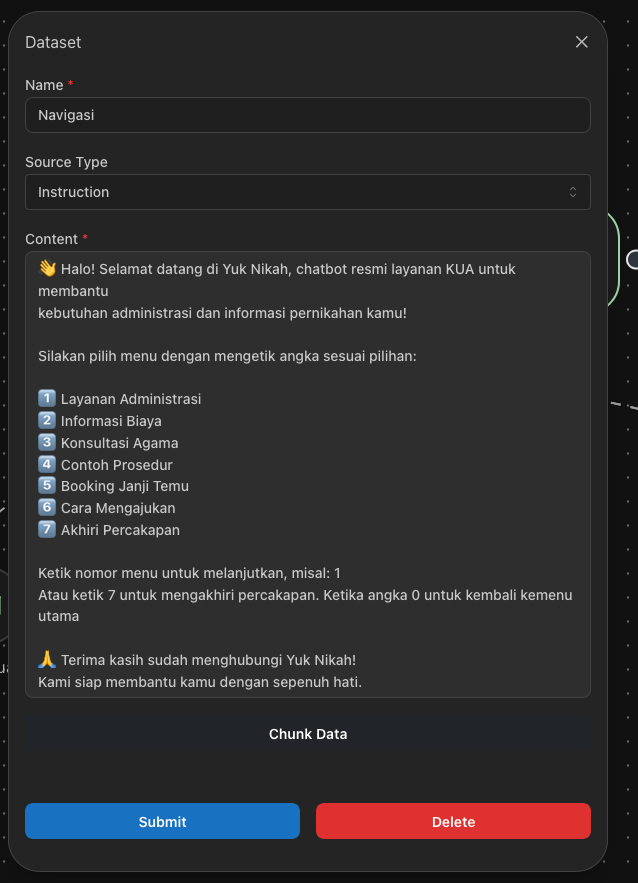Click the number 5 emoji before Booking Janji Temu
This screenshot has width=638, height=883.
pyautogui.click(x=47, y=486)
